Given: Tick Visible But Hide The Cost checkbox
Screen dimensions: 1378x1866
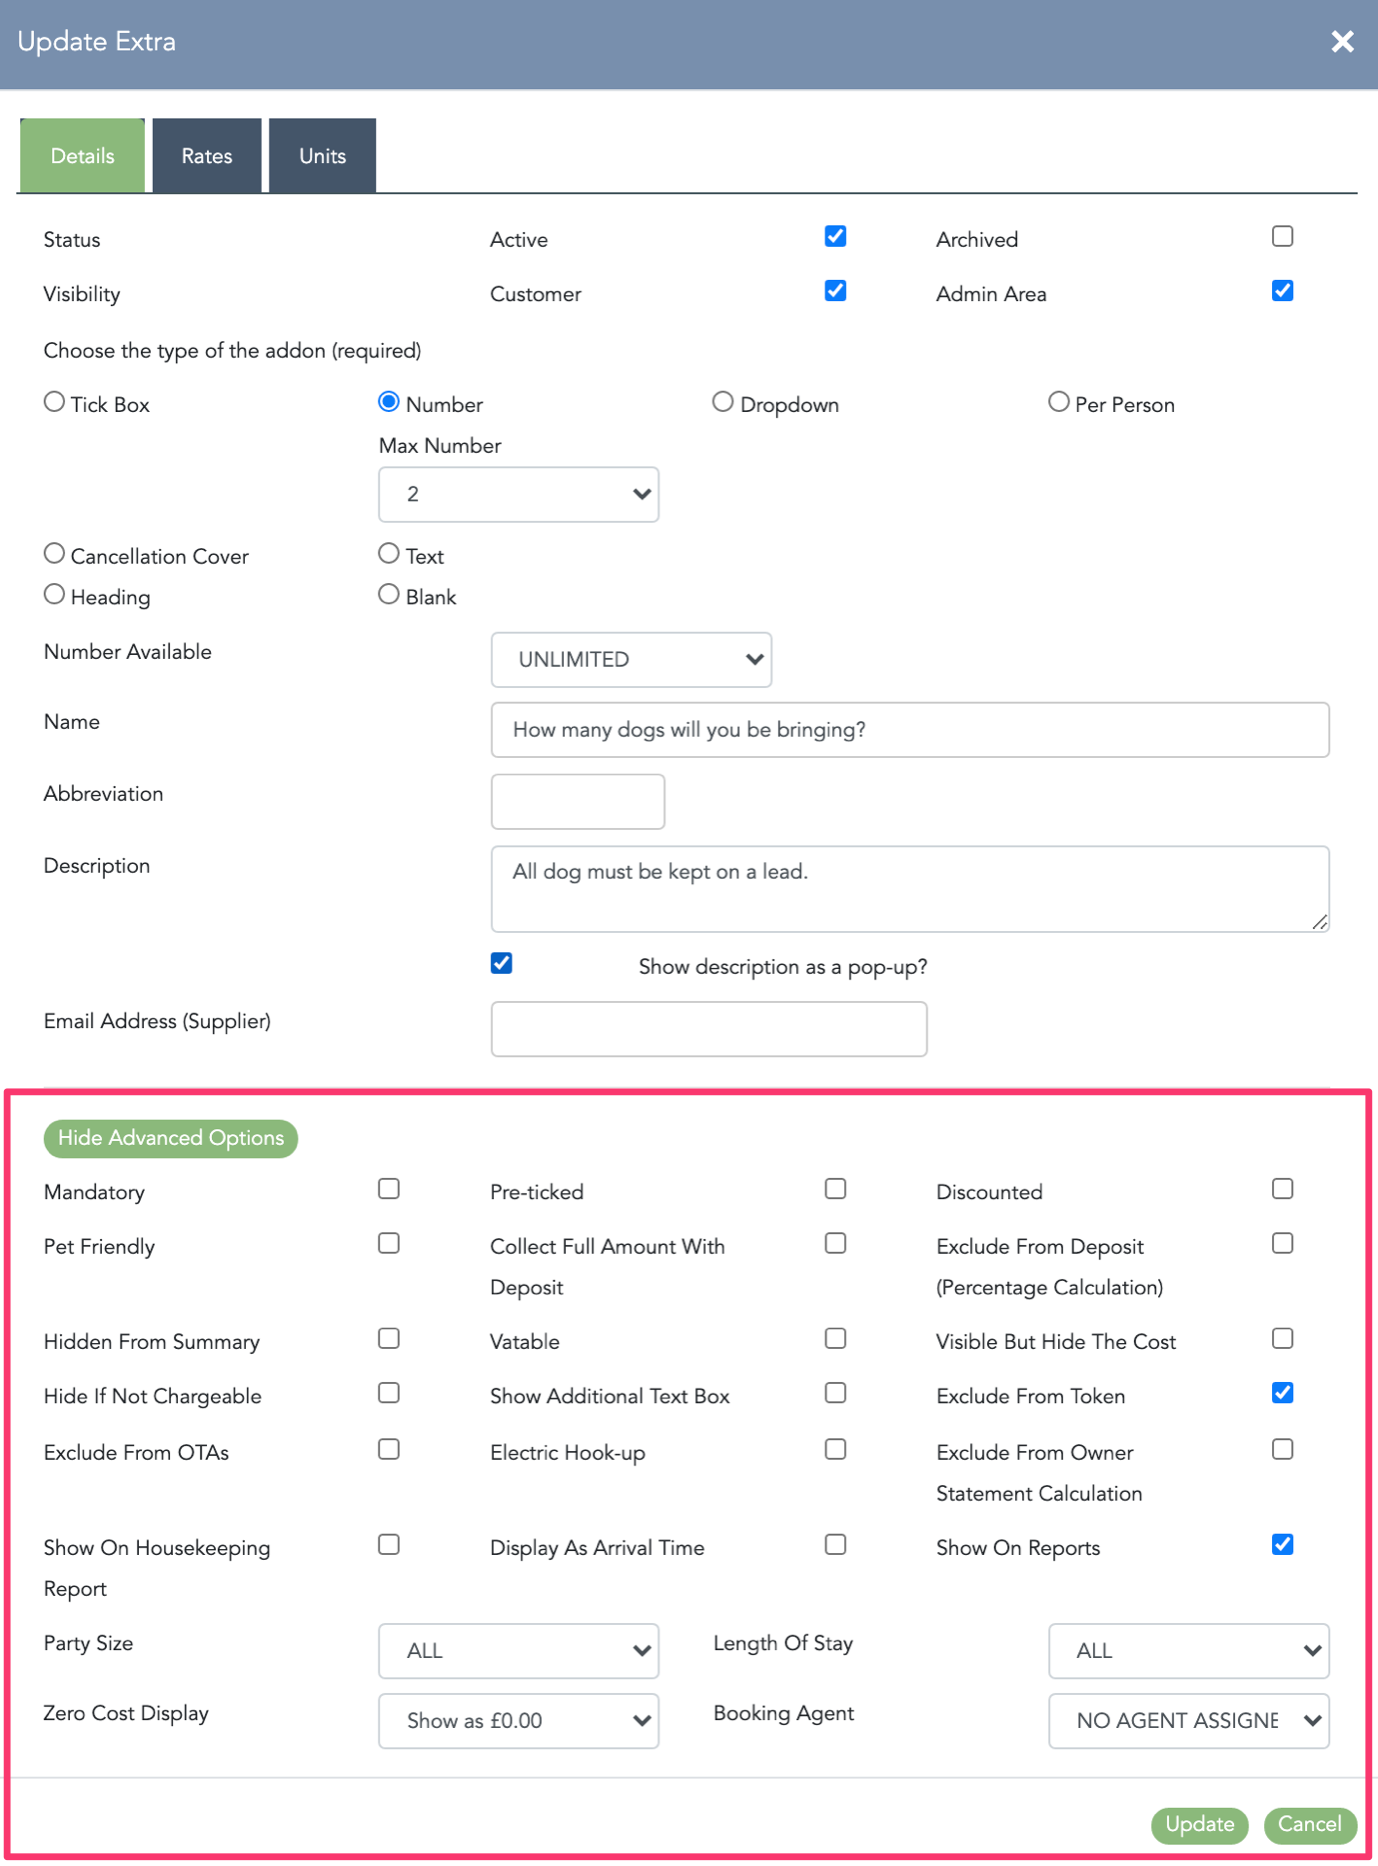Looking at the screenshot, I should click(x=1282, y=1338).
